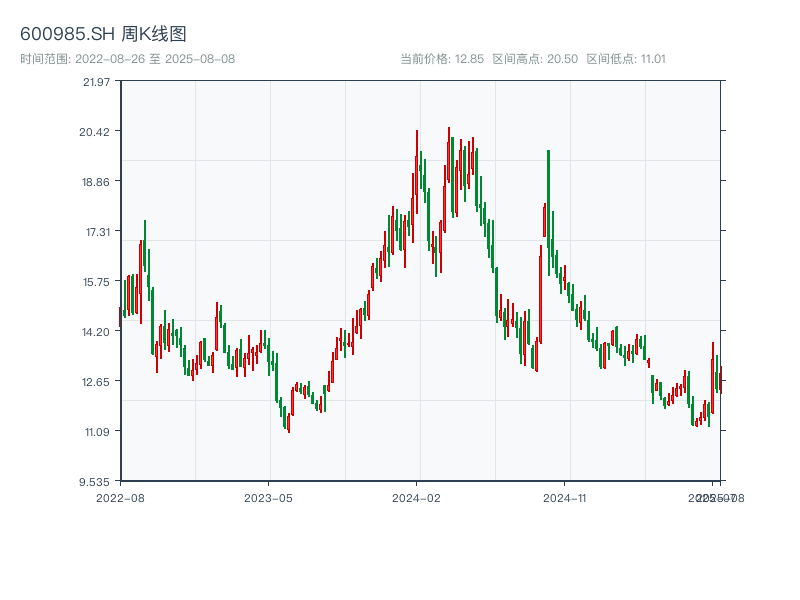
Task: Click the 当前价格: 12.85 value
Action: tap(442, 59)
